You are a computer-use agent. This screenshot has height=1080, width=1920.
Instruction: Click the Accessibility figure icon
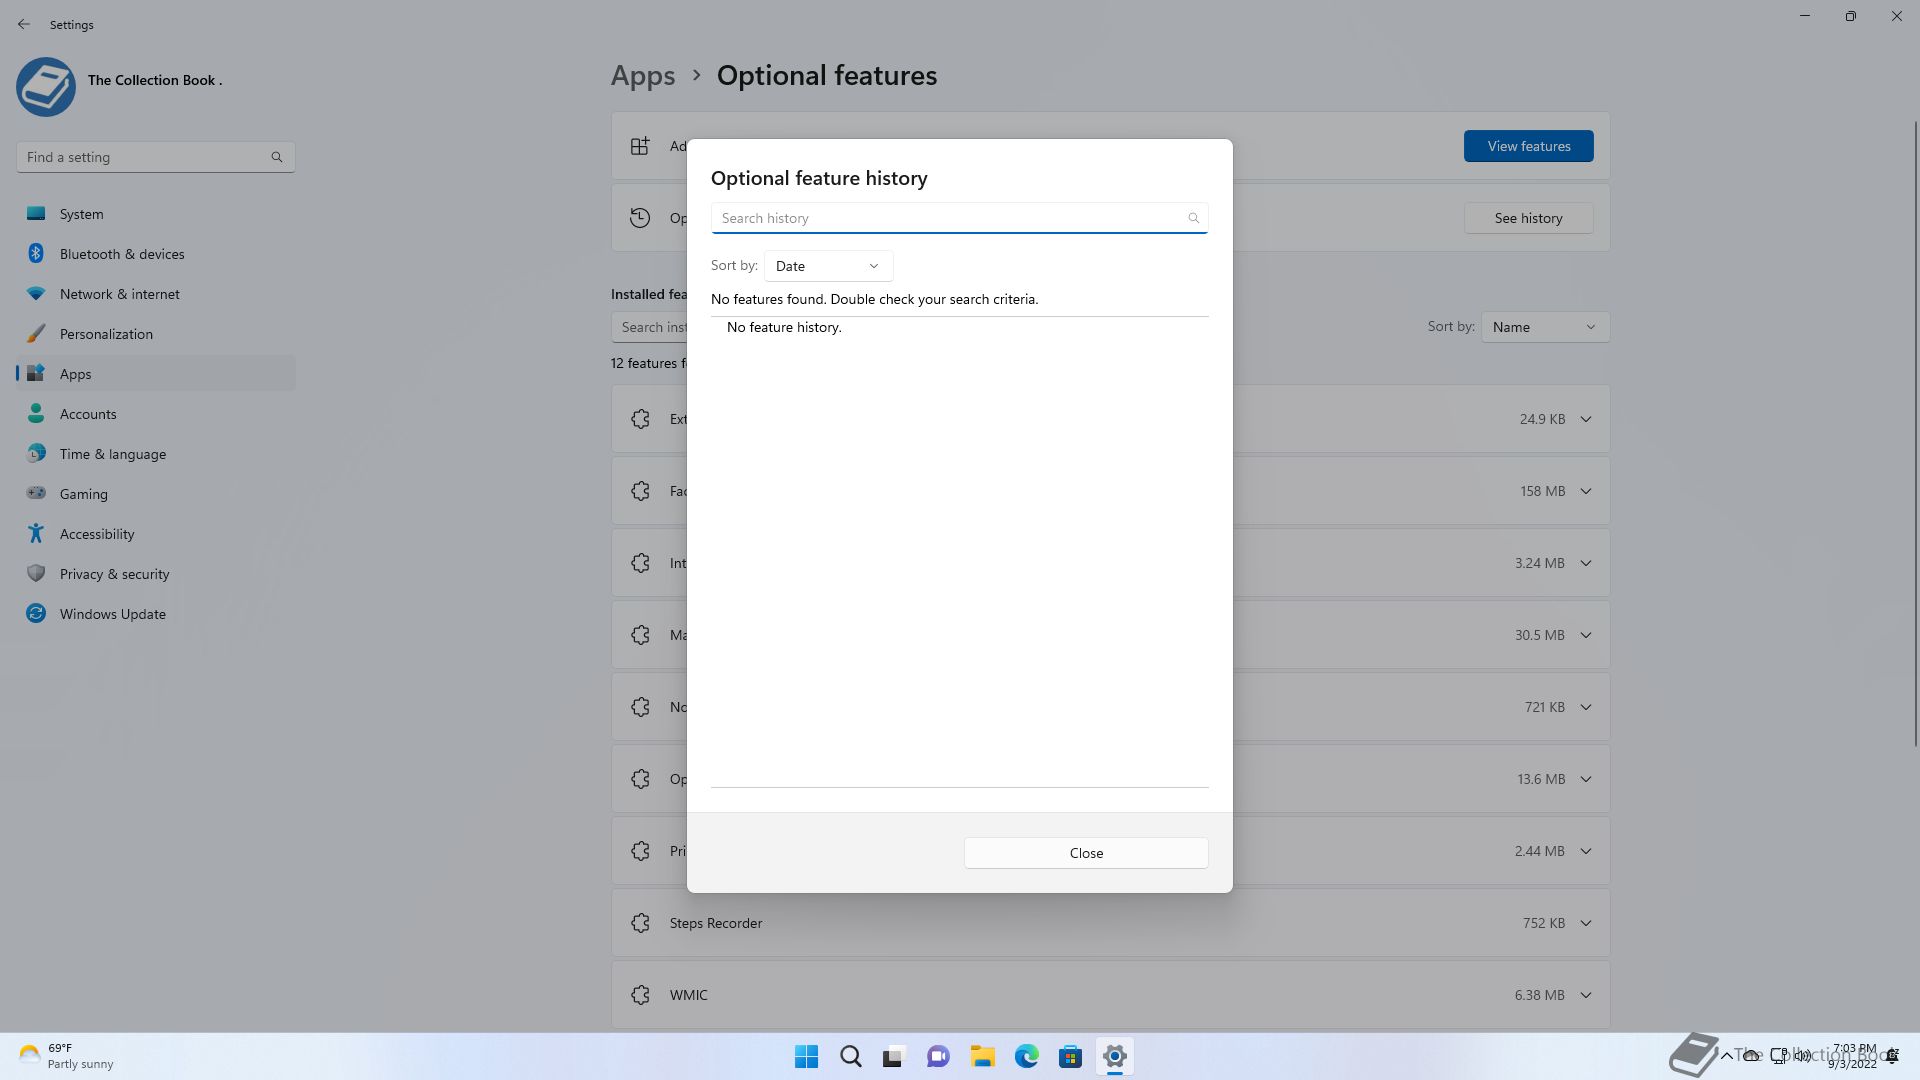[x=36, y=534]
